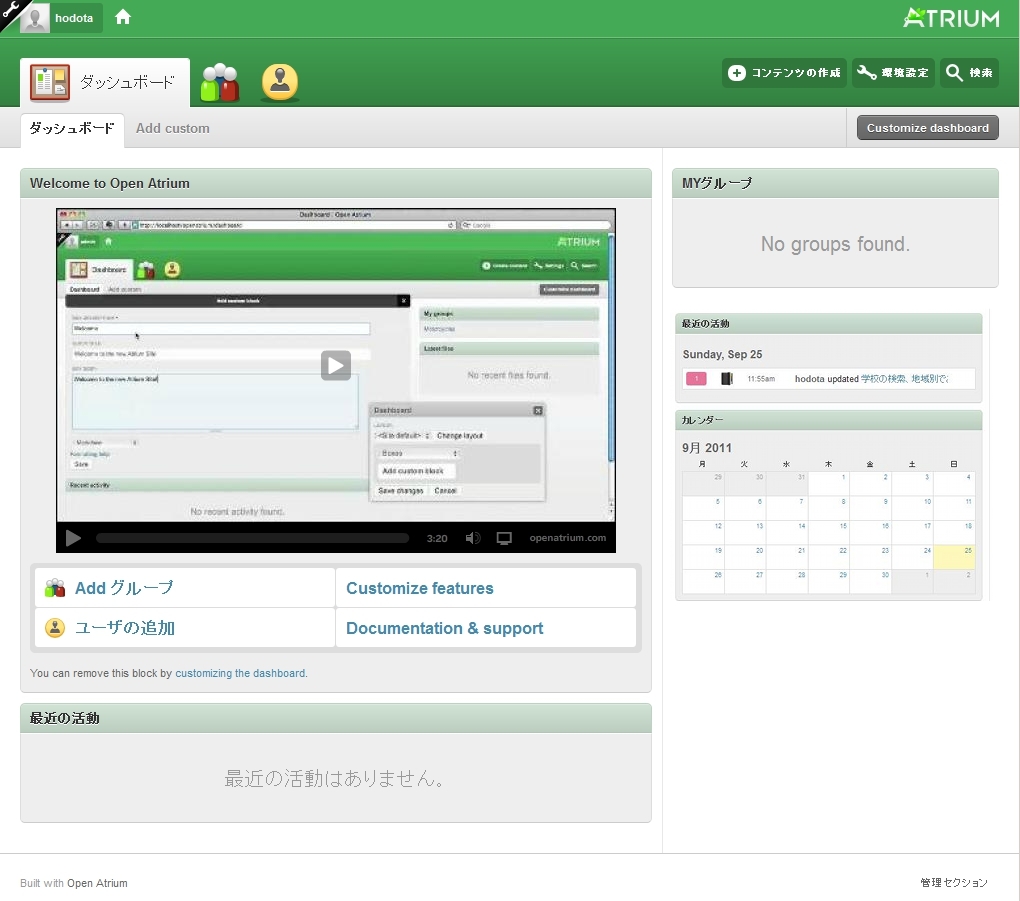Open the Add custom tab

[172, 128]
